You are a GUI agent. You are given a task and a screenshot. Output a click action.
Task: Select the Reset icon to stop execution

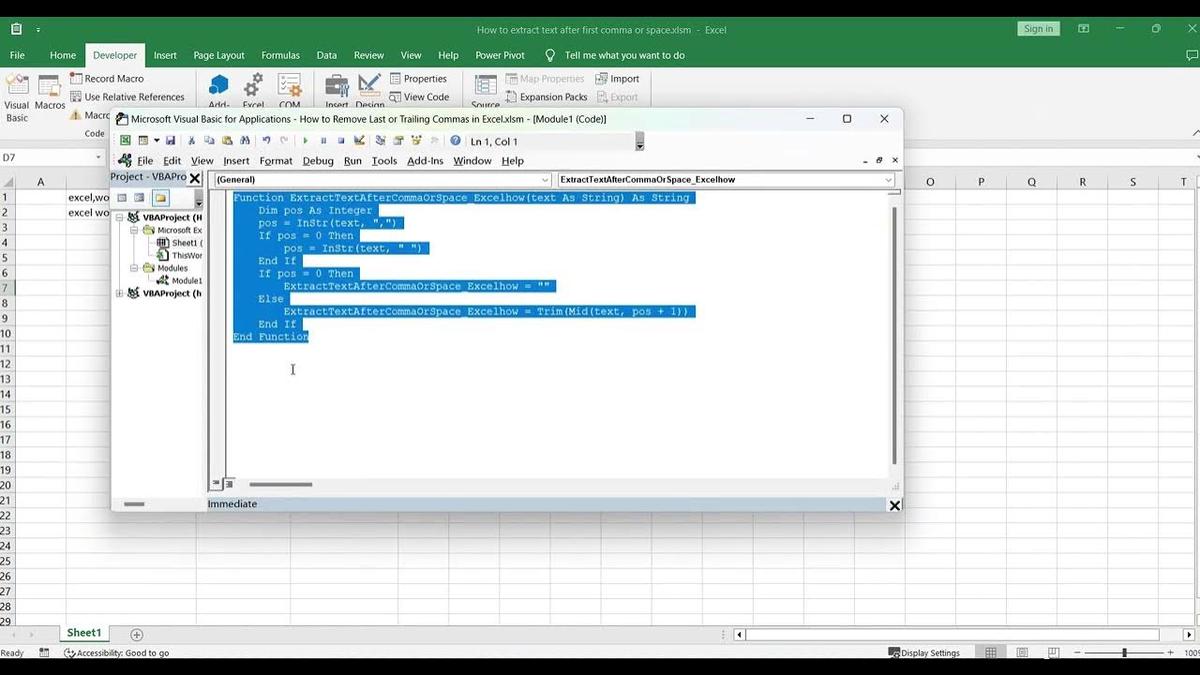tap(340, 141)
